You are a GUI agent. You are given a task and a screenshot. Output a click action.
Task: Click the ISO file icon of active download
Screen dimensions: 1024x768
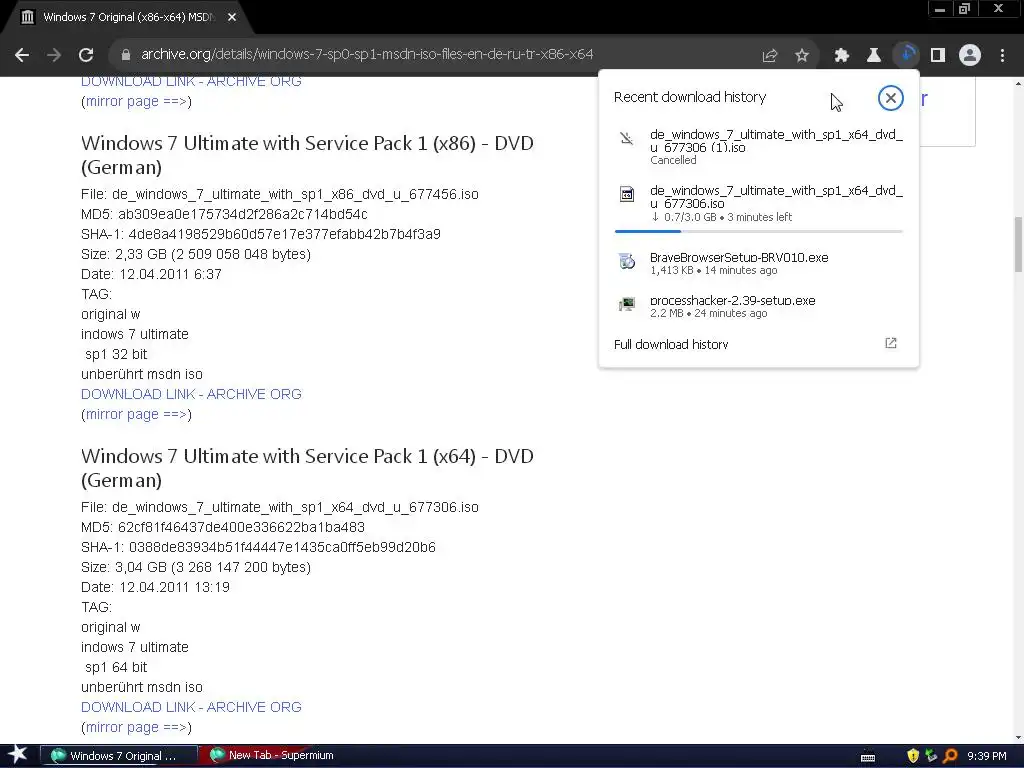click(x=626, y=194)
